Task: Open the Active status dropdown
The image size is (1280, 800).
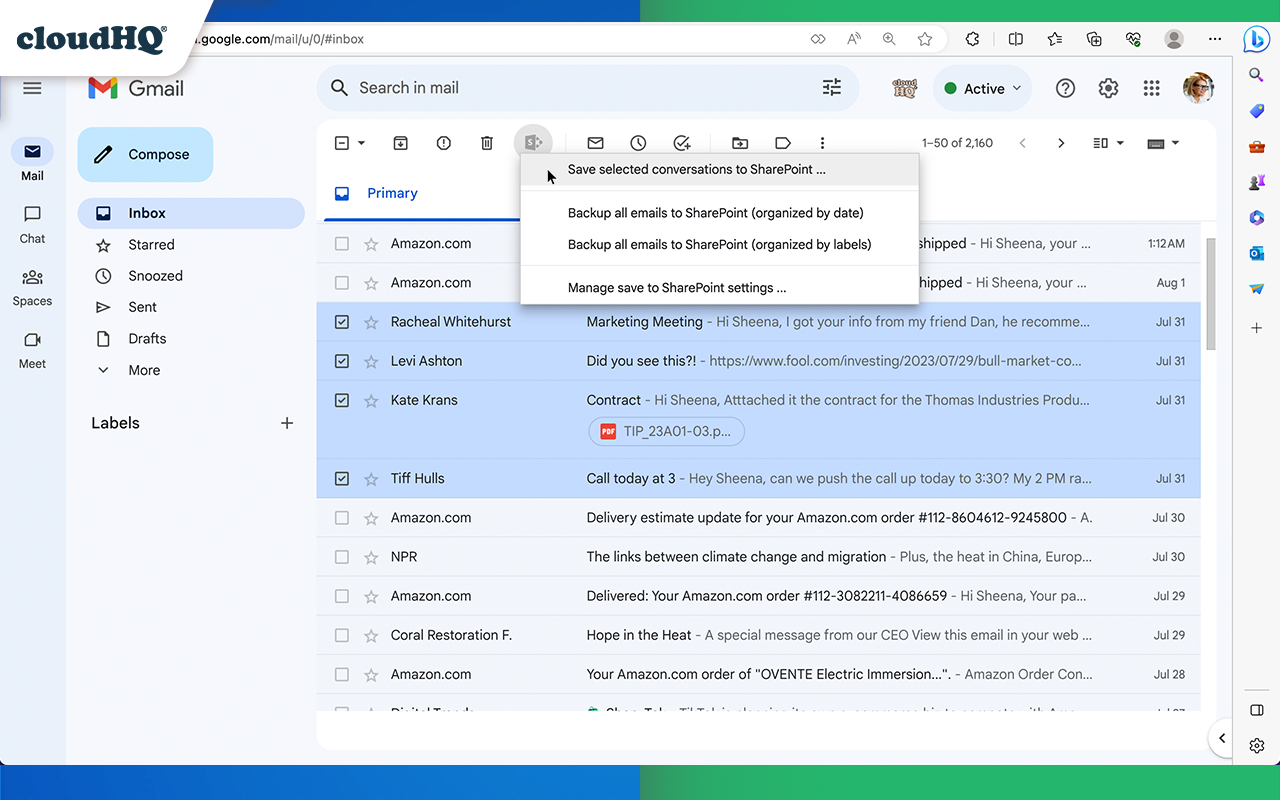Action: pos(982,88)
